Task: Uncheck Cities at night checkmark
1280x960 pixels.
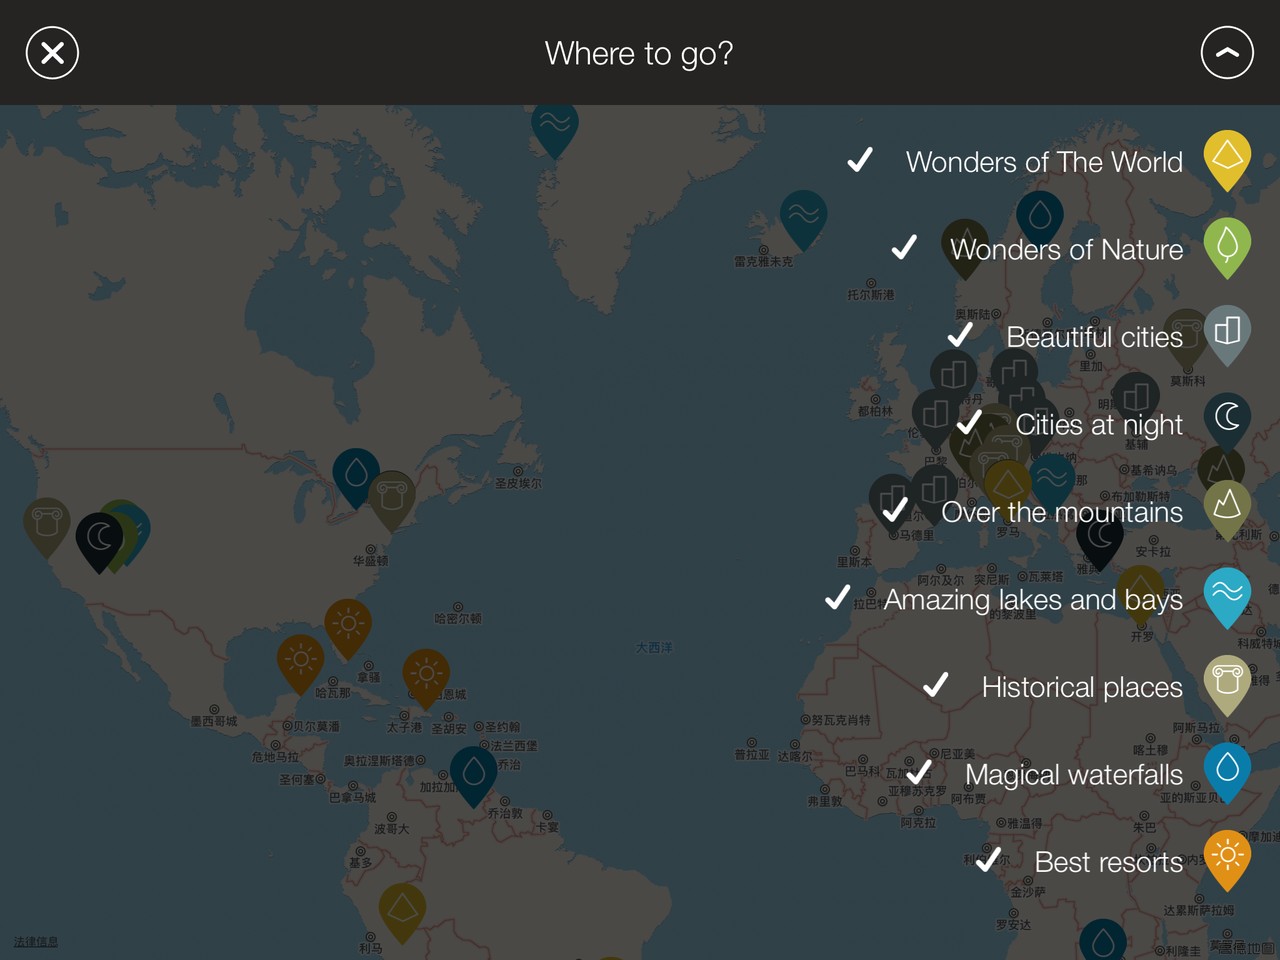Action: point(969,422)
